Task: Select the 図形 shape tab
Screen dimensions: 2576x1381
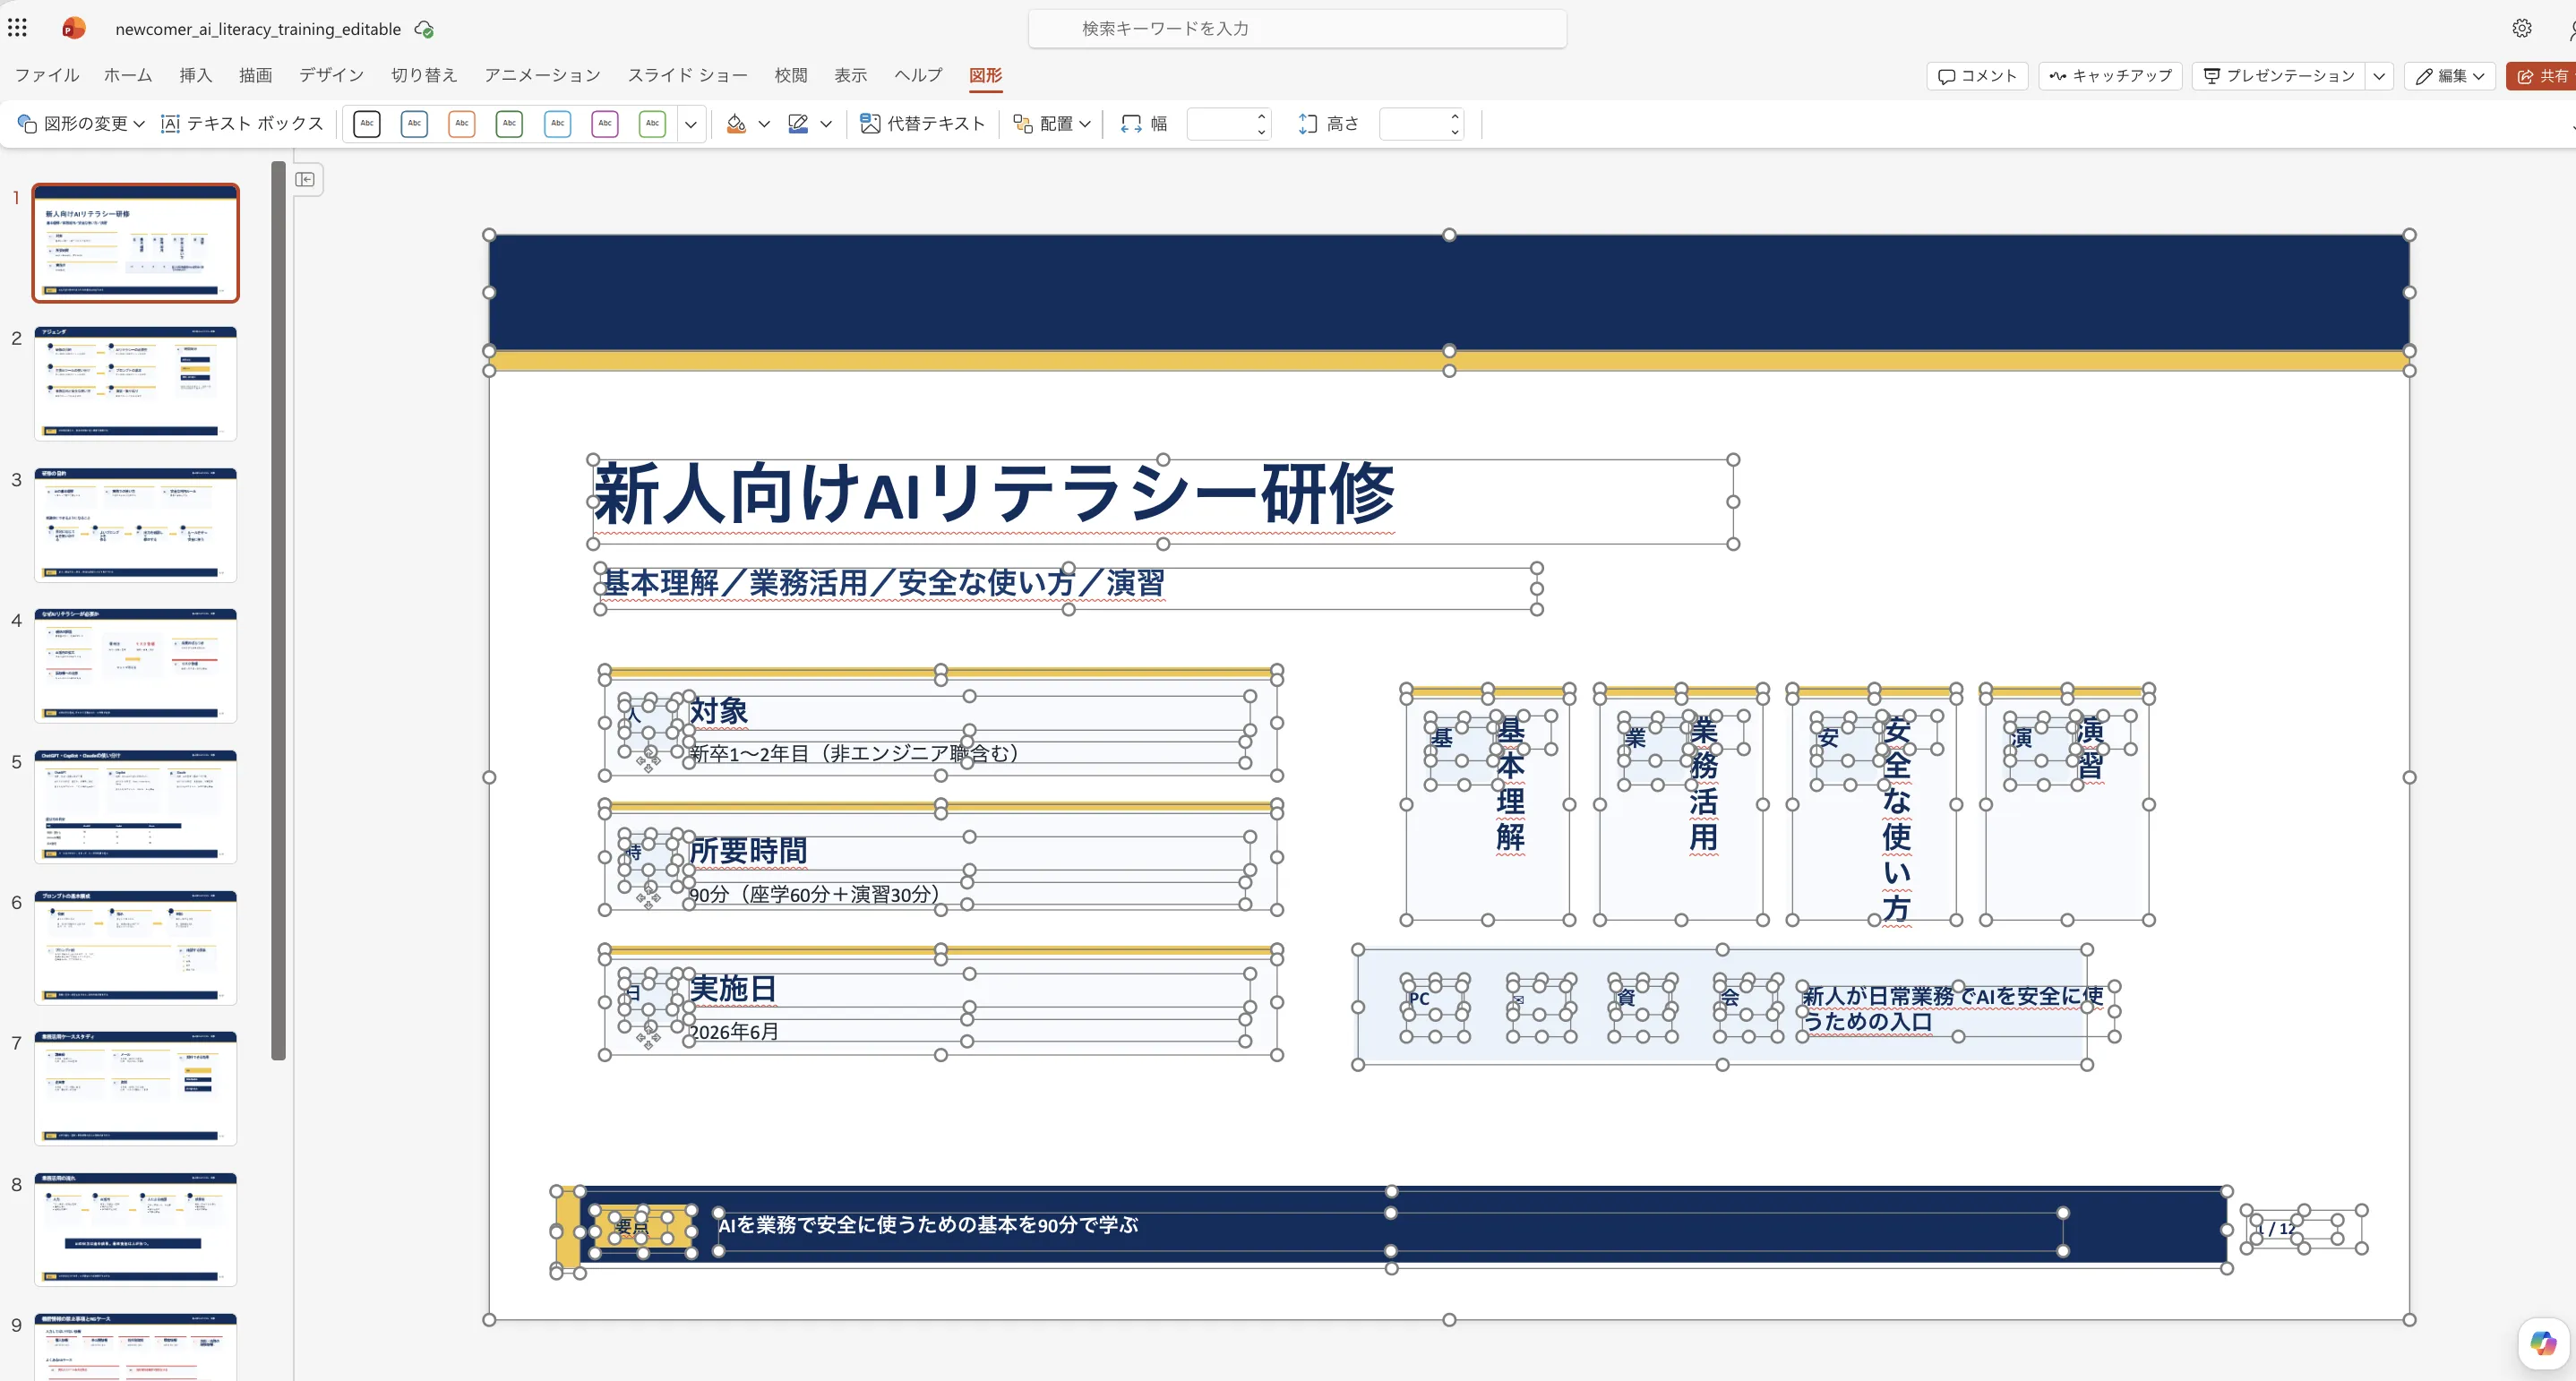Action: (985, 75)
